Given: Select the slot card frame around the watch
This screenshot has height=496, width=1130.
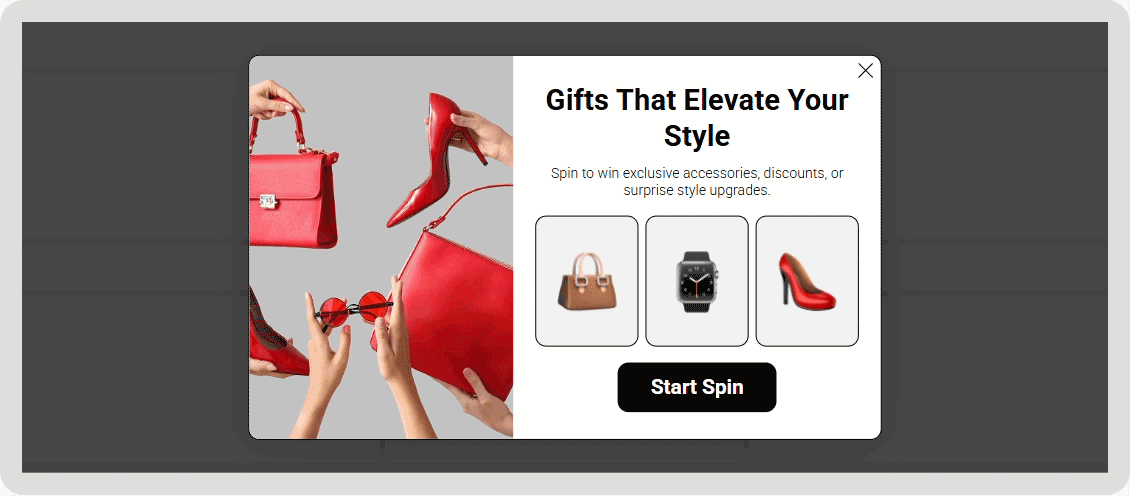Looking at the screenshot, I should point(697,281).
